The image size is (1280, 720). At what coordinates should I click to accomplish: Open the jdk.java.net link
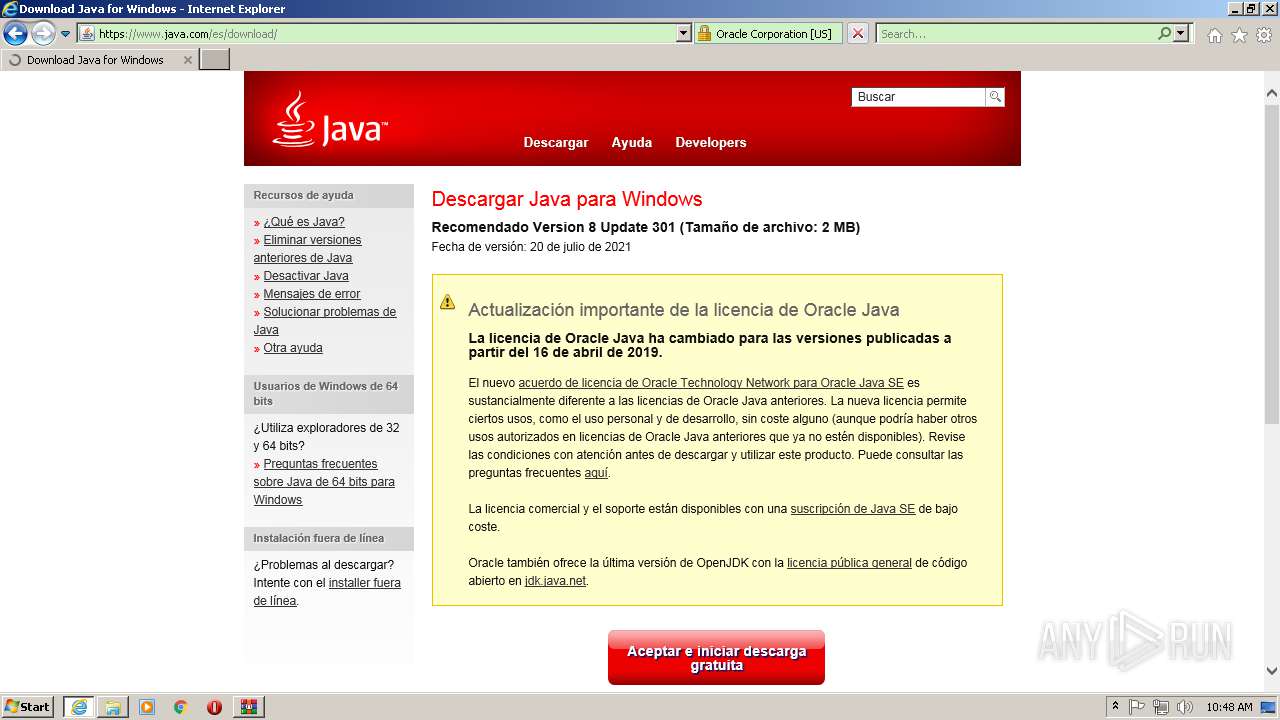pyautogui.click(x=555, y=581)
